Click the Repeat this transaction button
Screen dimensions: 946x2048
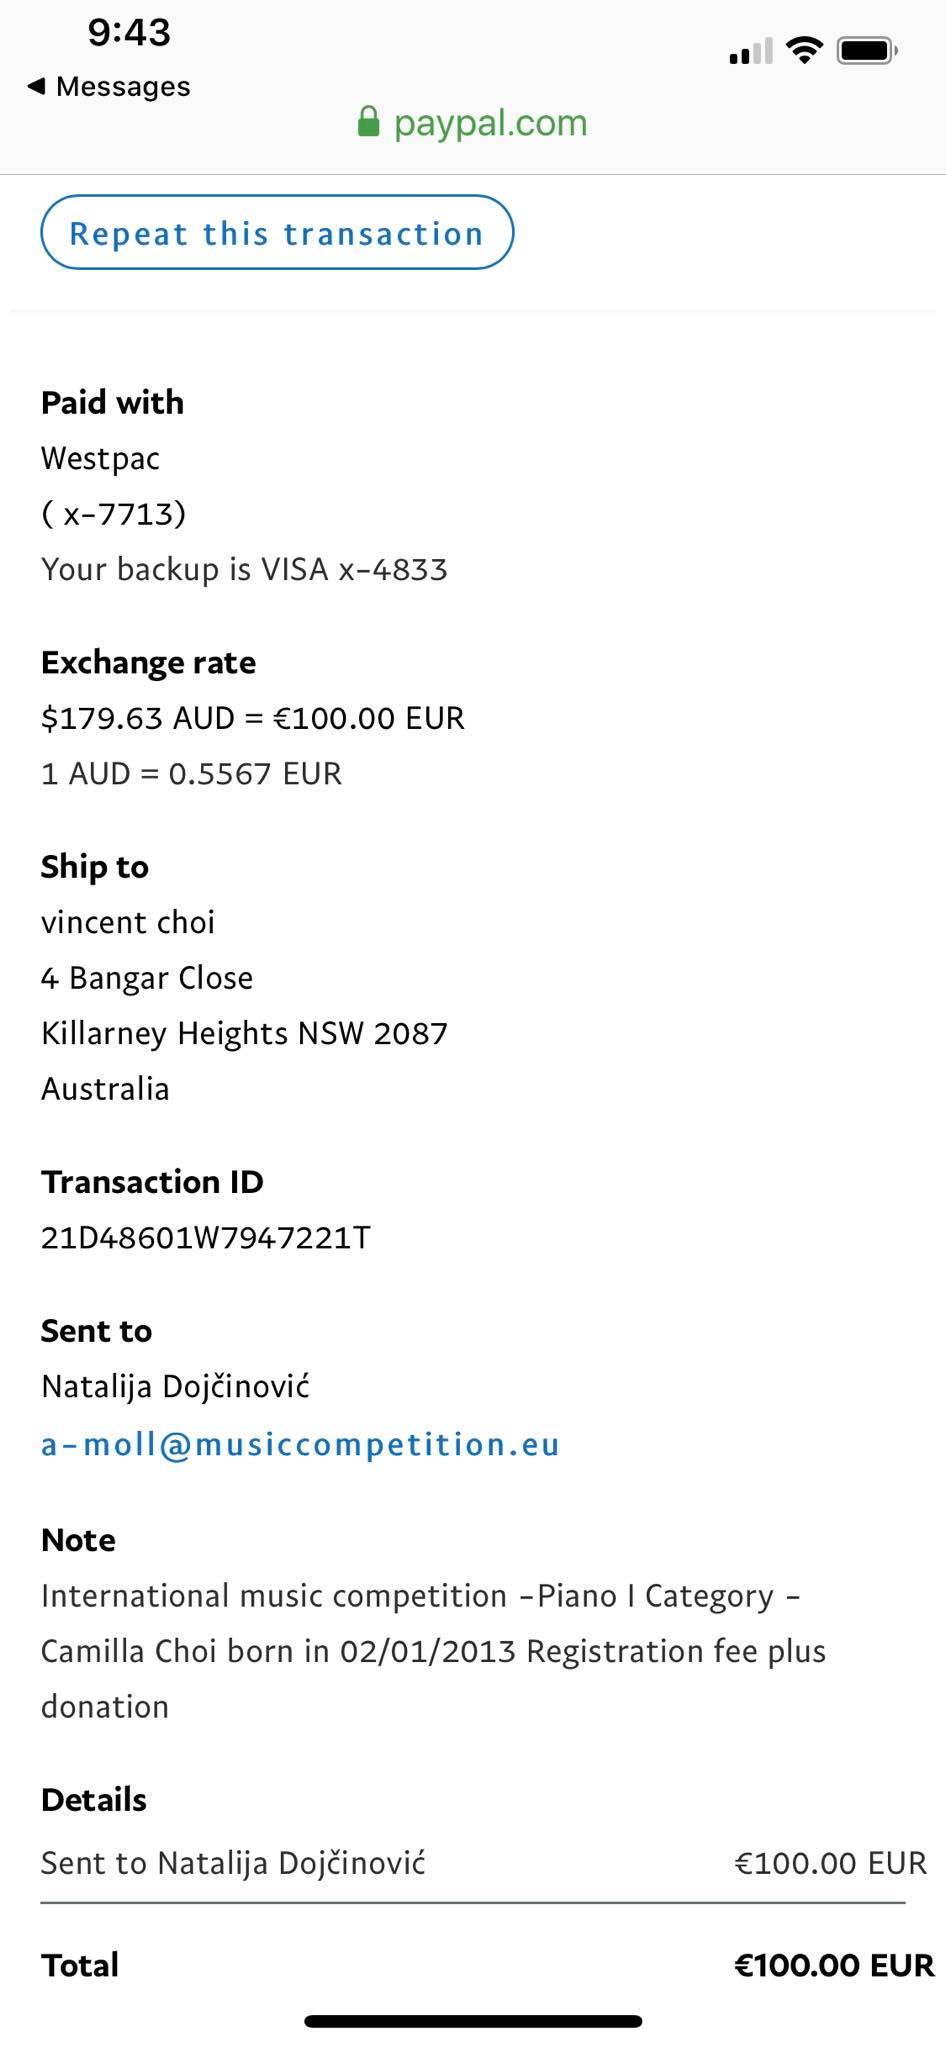click(x=277, y=233)
